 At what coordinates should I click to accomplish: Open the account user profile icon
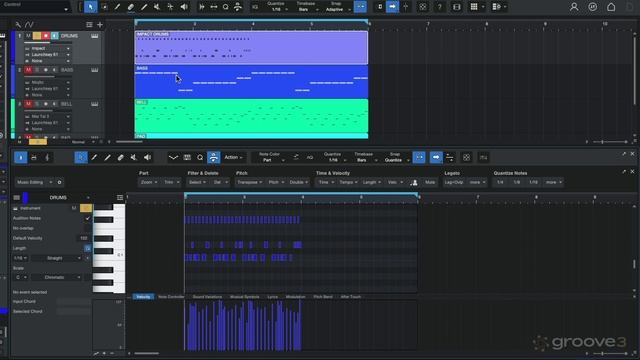coord(574,7)
